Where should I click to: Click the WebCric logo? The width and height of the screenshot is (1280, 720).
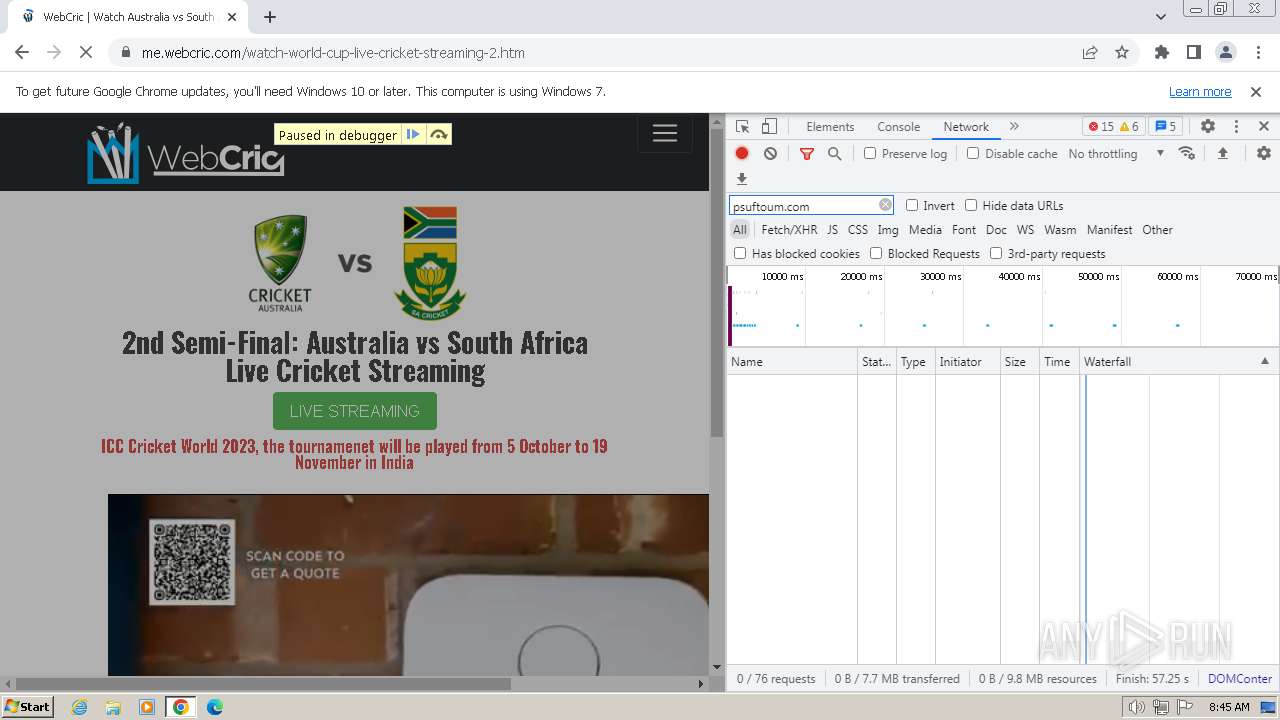click(x=186, y=153)
